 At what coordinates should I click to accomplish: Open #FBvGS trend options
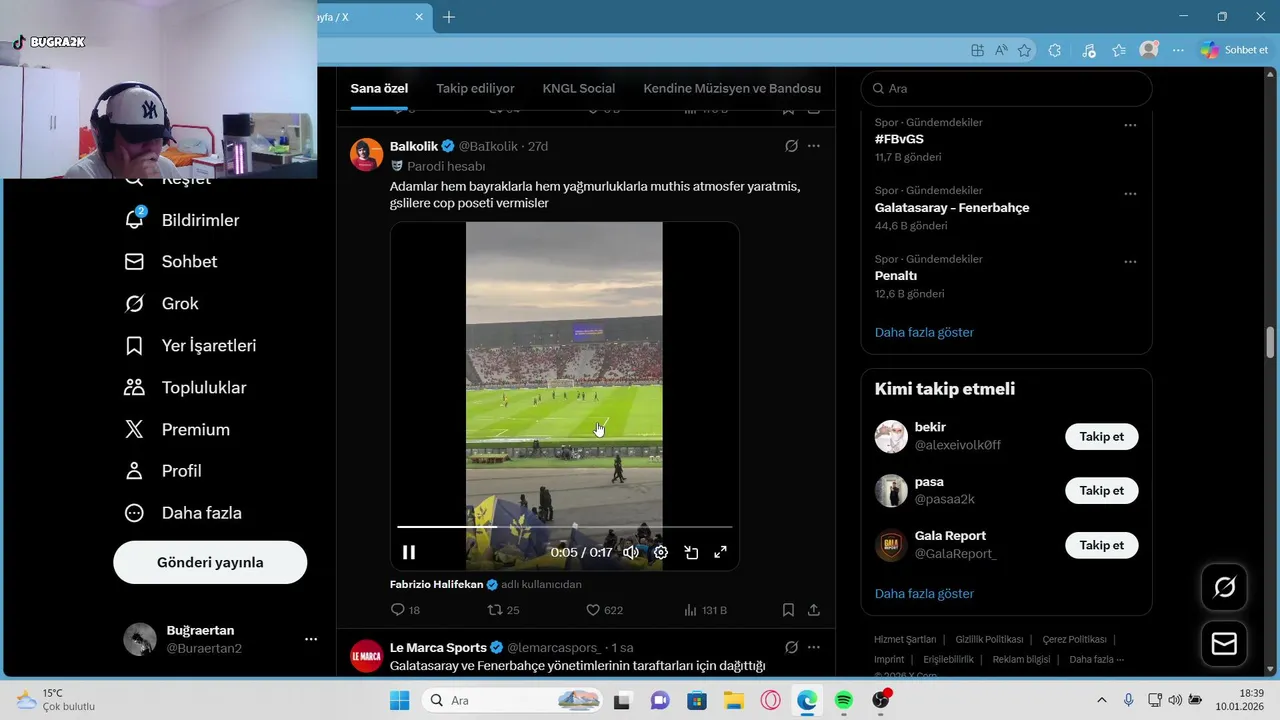(1130, 125)
